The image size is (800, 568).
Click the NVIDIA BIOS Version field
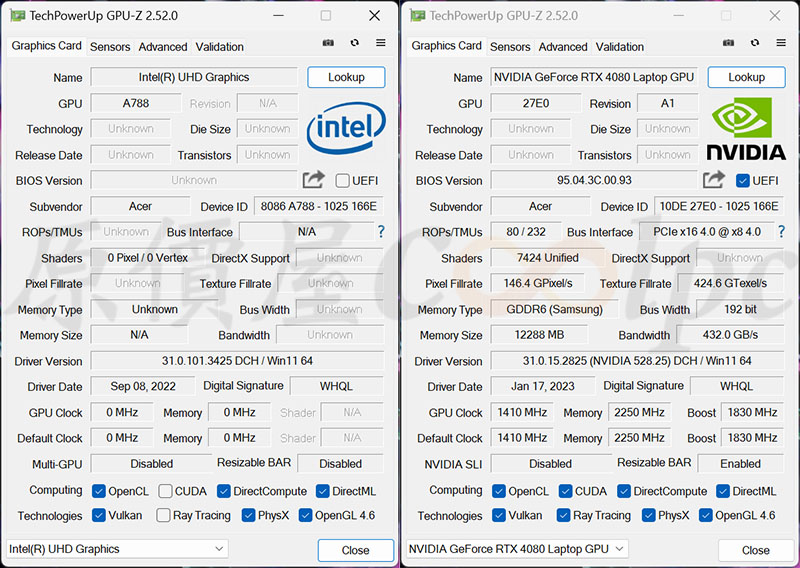pos(593,181)
